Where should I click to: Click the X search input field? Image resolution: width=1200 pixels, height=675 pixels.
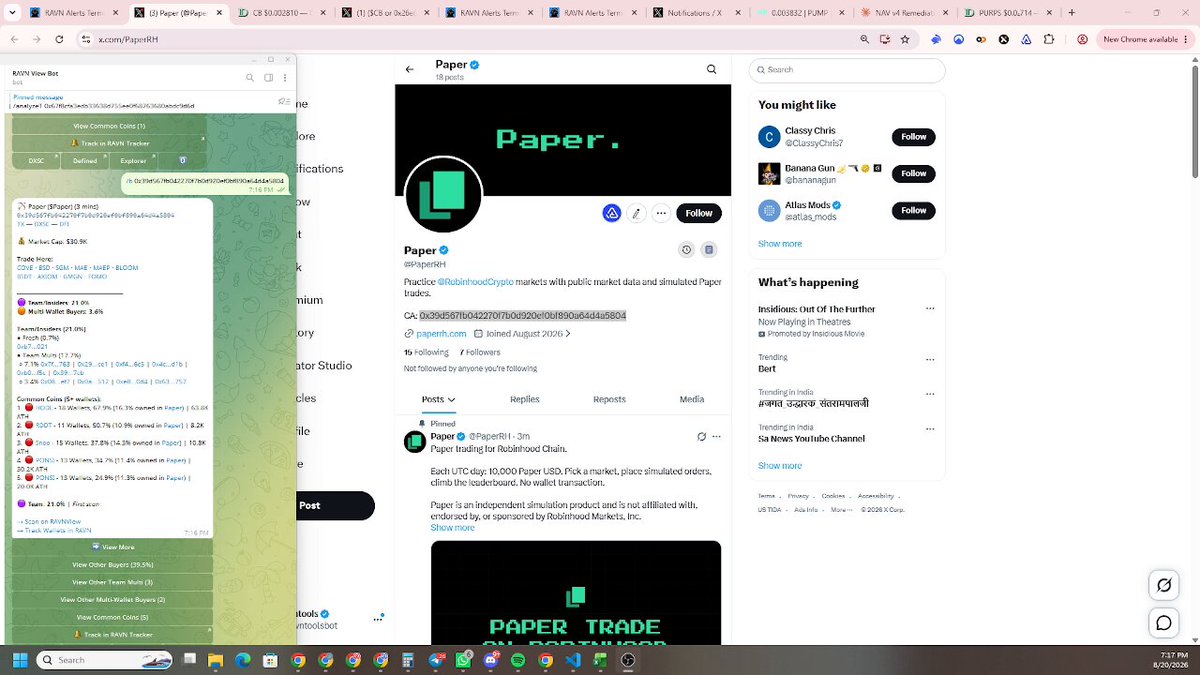pos(847,70)
